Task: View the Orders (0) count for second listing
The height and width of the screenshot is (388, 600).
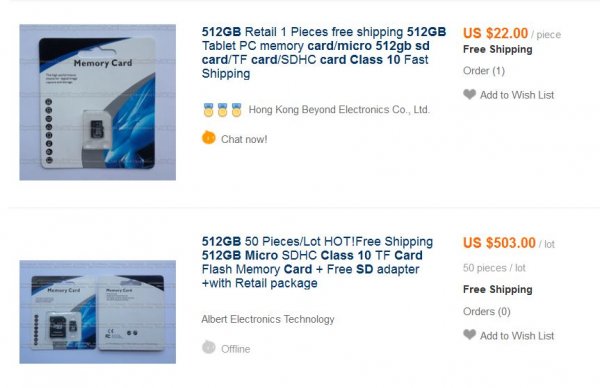Action: click(487, 311)
